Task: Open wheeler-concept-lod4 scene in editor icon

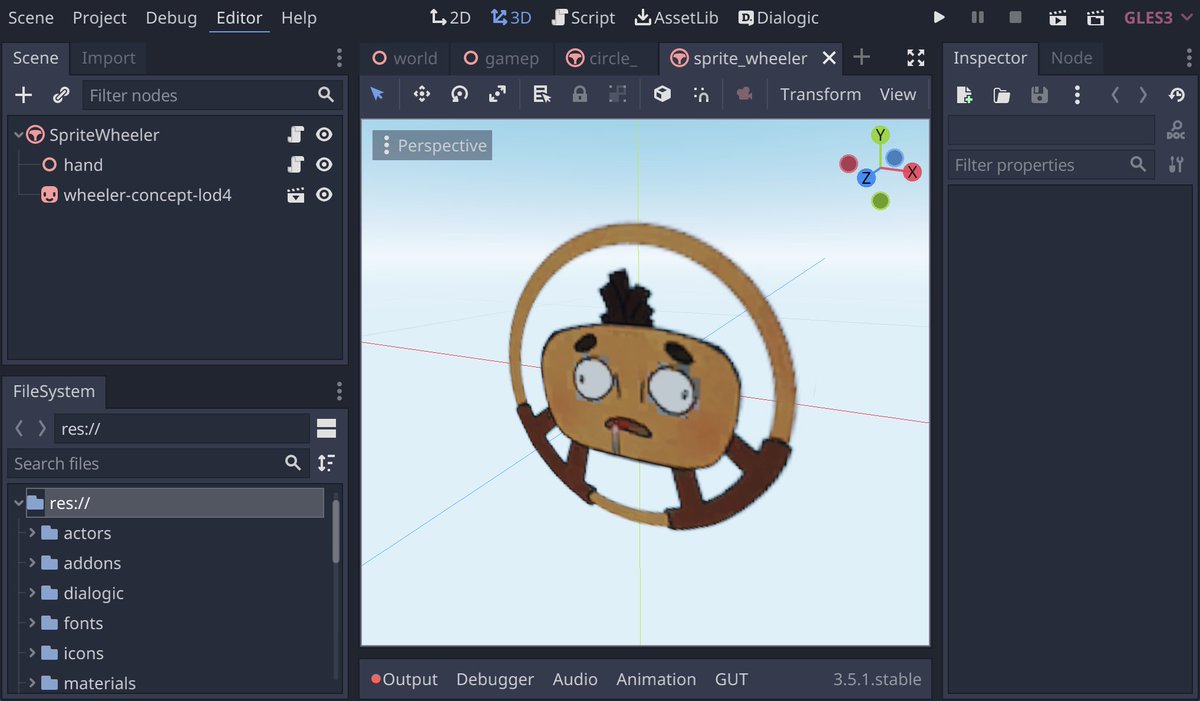Action: point(296,195)
